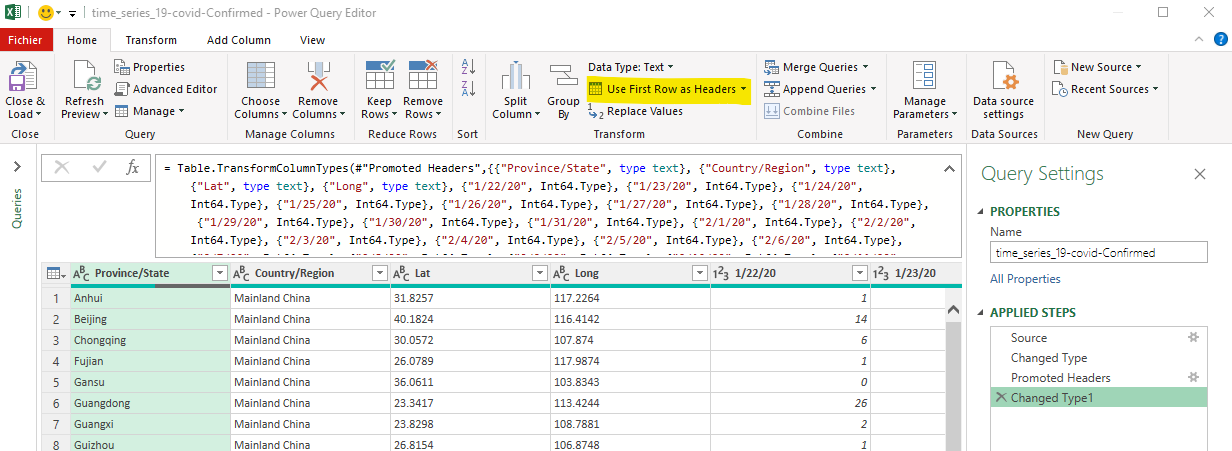This screenshot has height=451, width=1232.
Task: Open the New Source dropdown
Action: point(1097,67)
